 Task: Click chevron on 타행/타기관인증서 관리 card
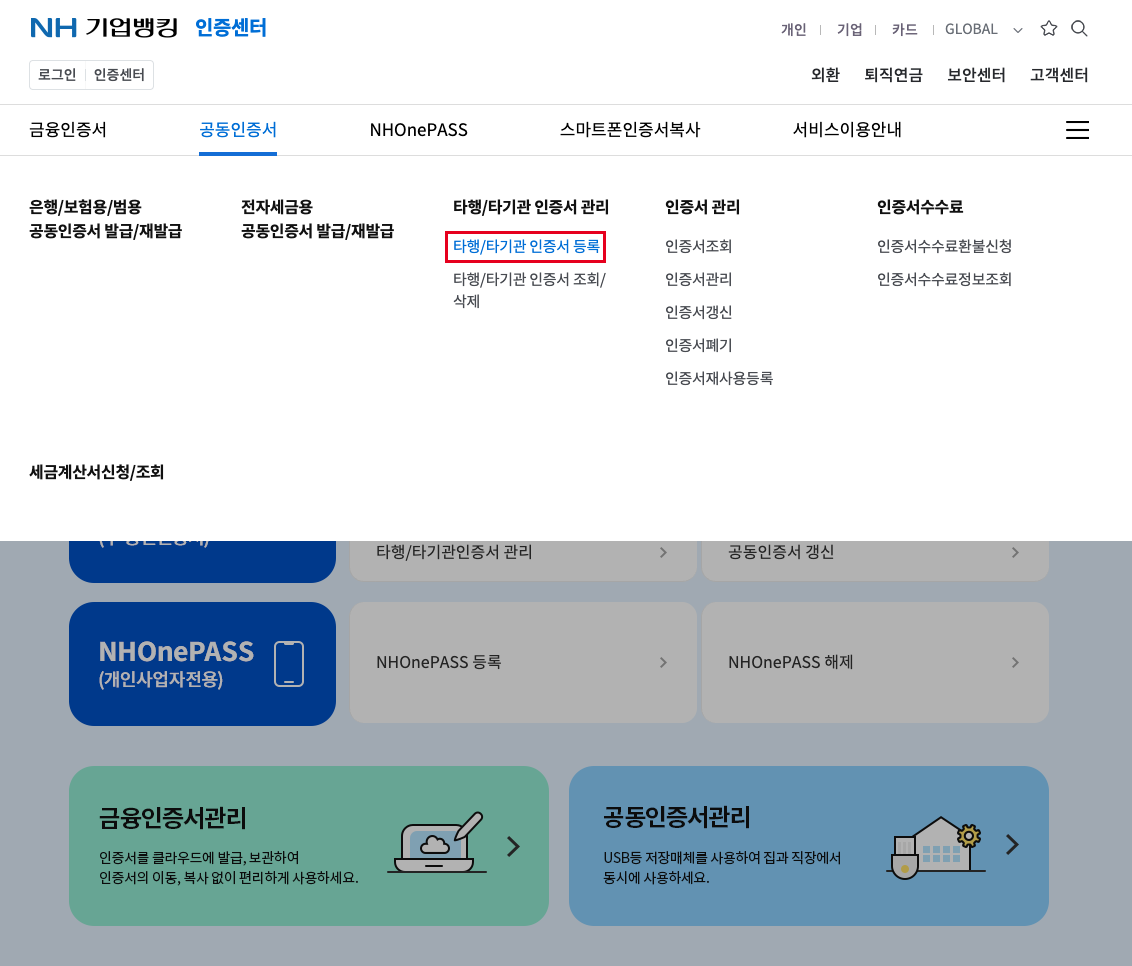click(x=663, y=552)
